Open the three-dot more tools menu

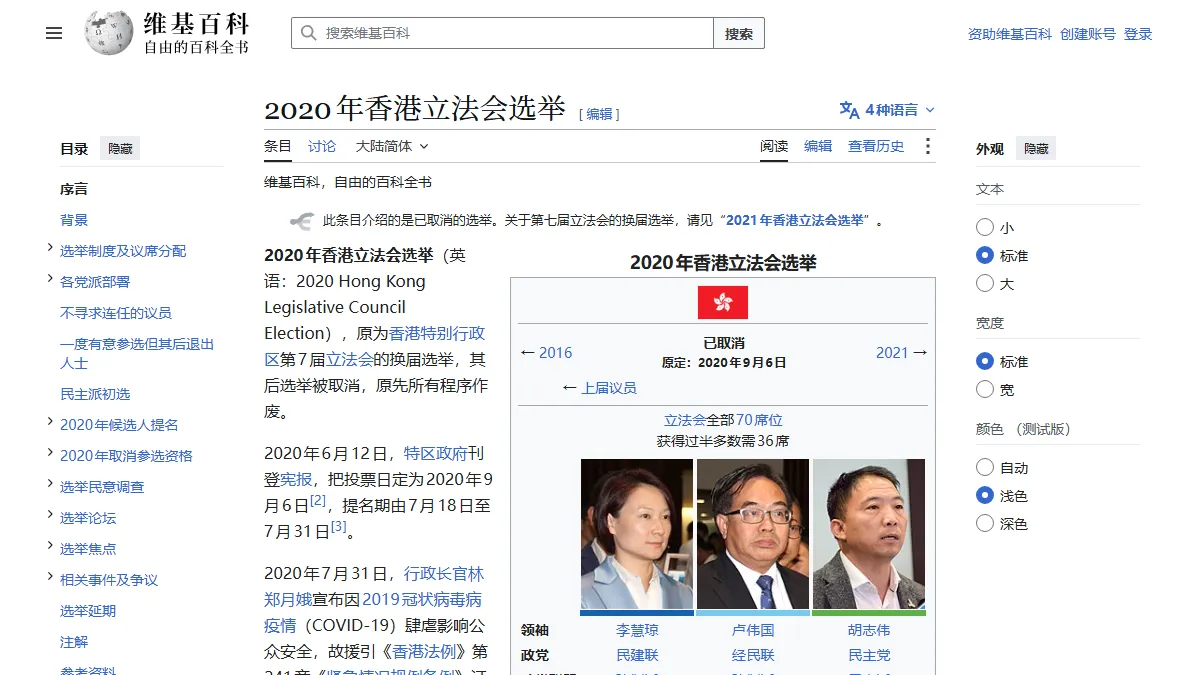[x=927, y=146]
